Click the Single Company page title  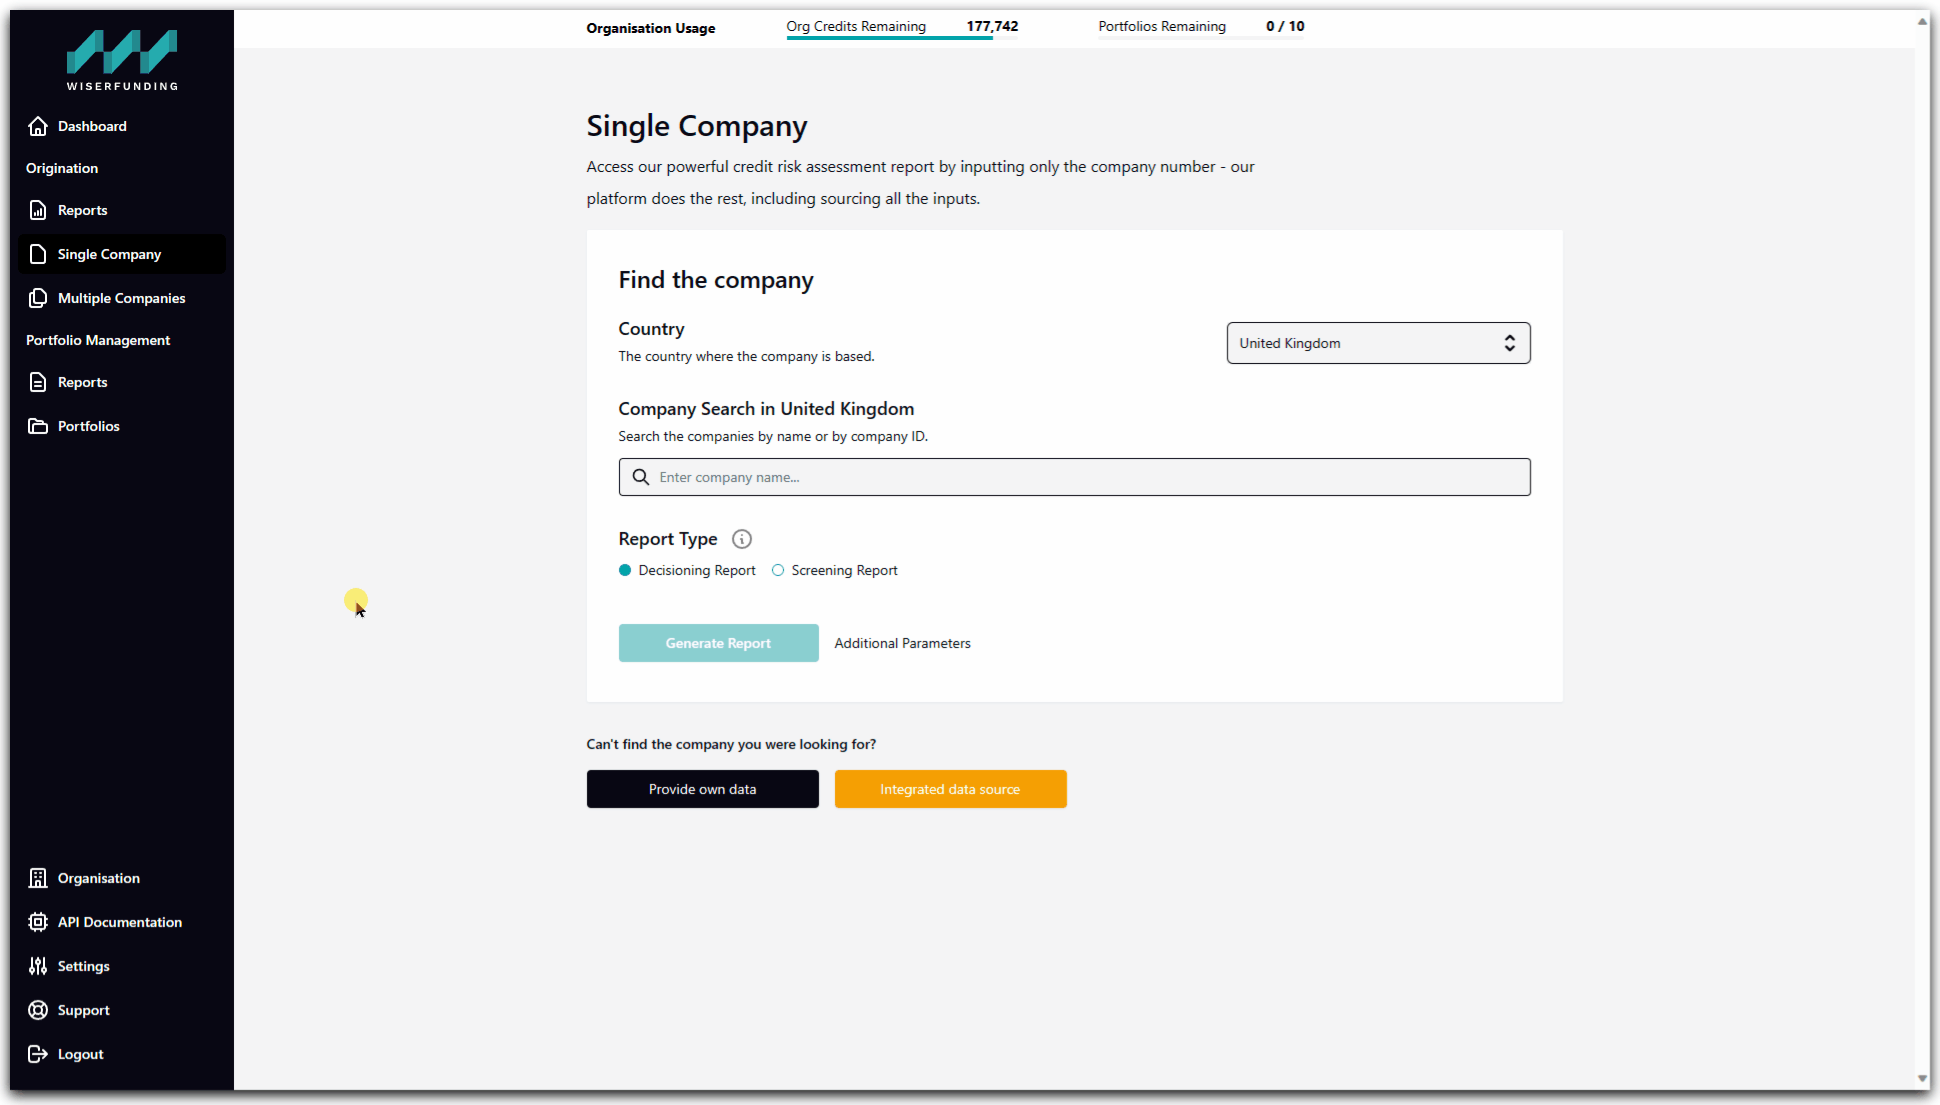click(x=697, y=126)
